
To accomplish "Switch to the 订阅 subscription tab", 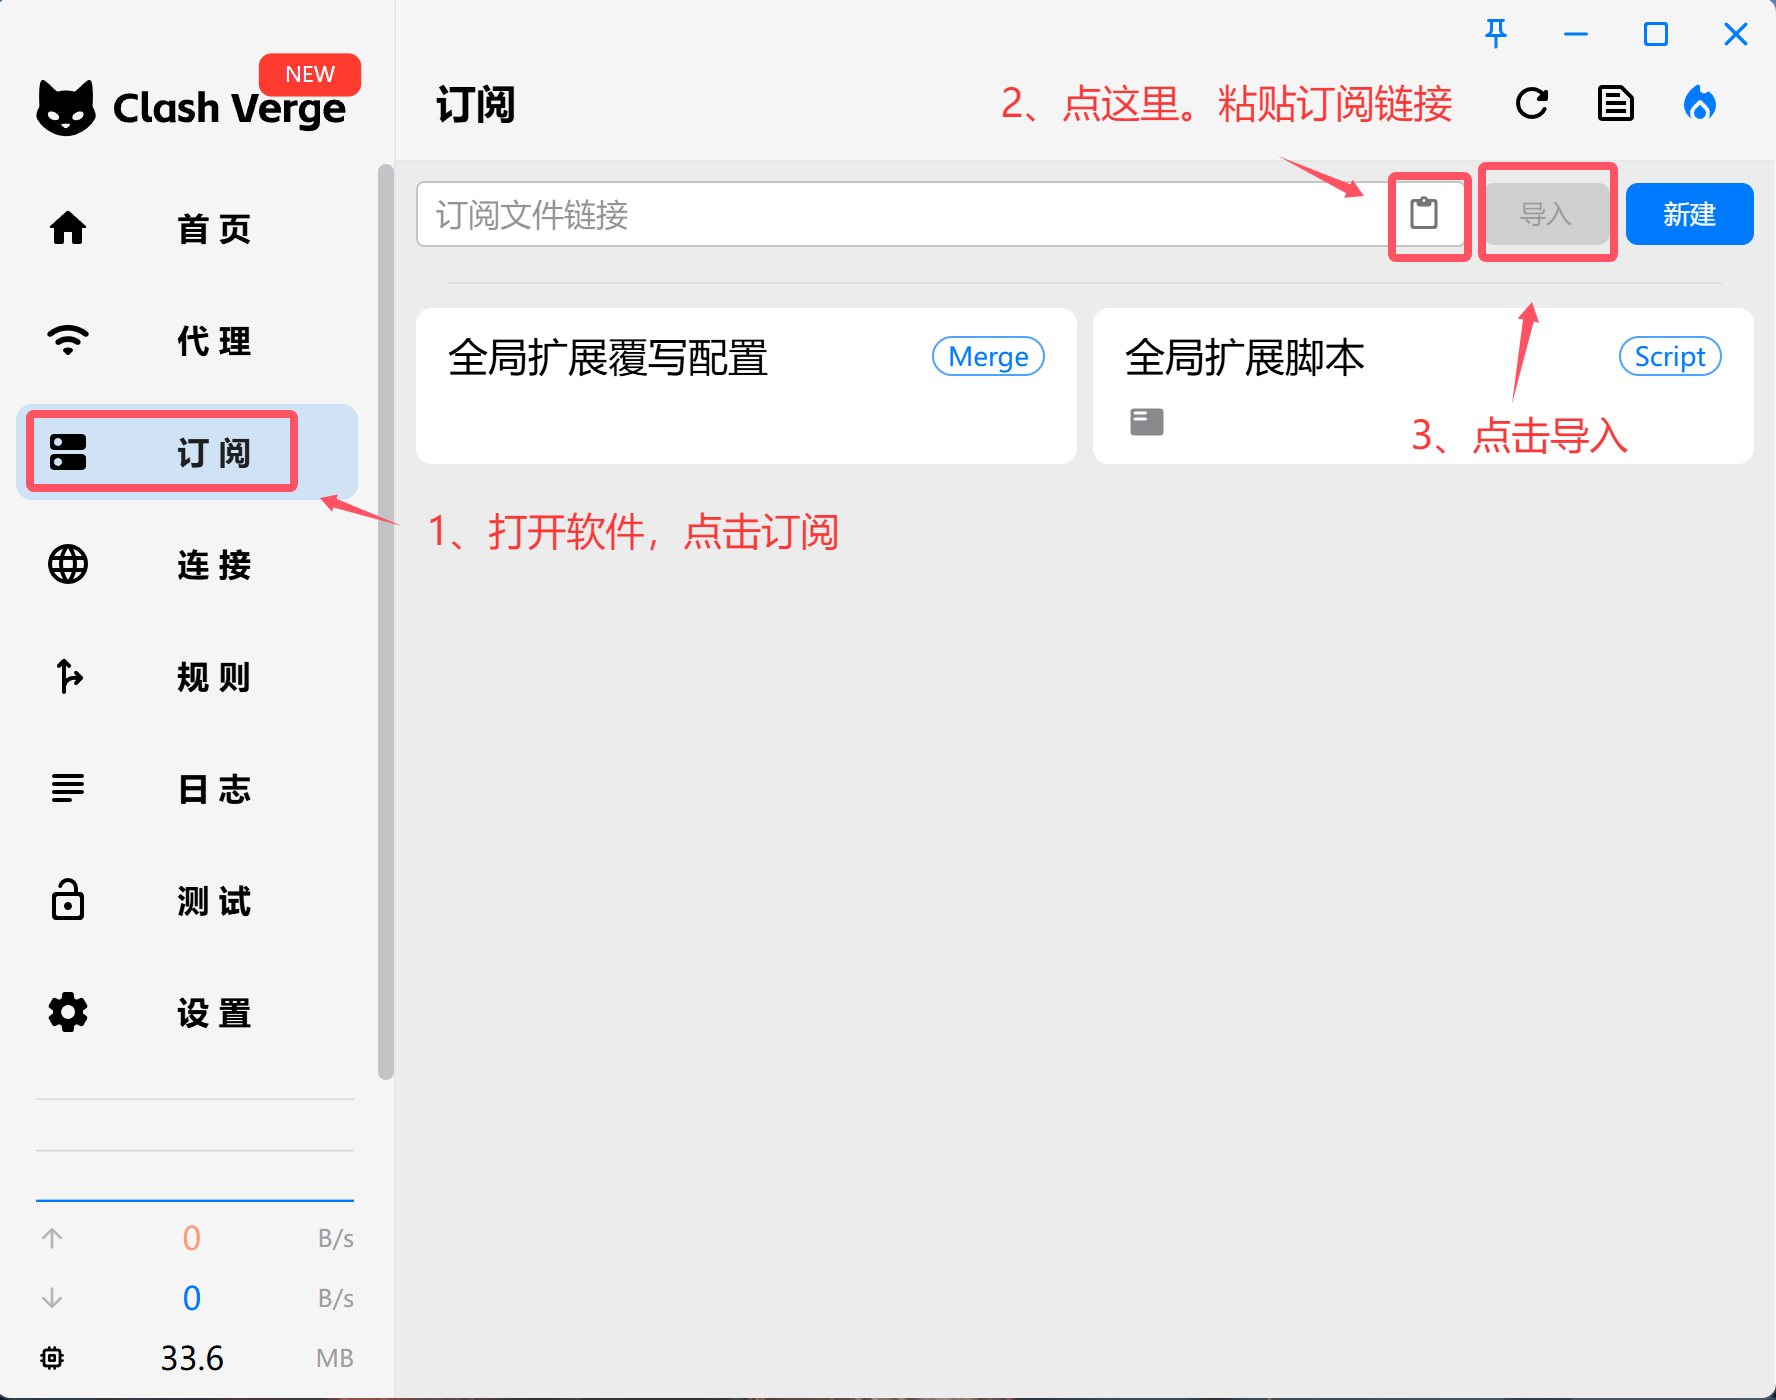I will [x=193, y=452].
